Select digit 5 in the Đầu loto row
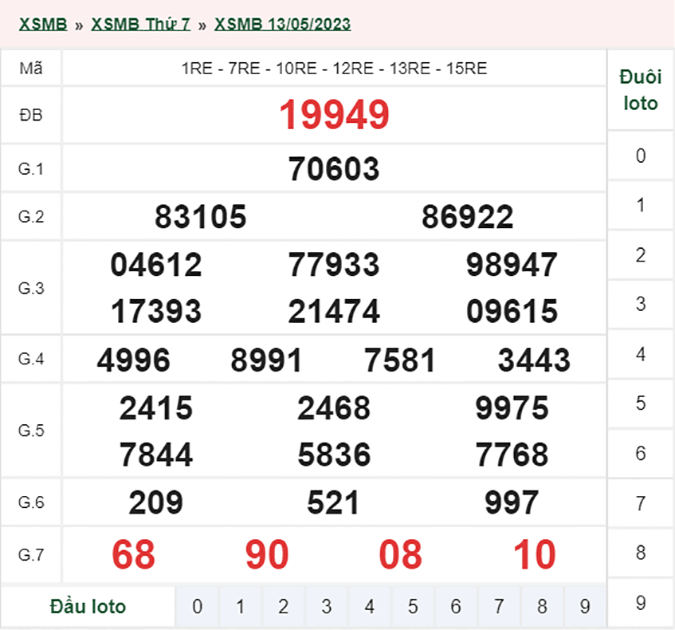675x630 pixels. pyautogui.click(x=412, y=606)
